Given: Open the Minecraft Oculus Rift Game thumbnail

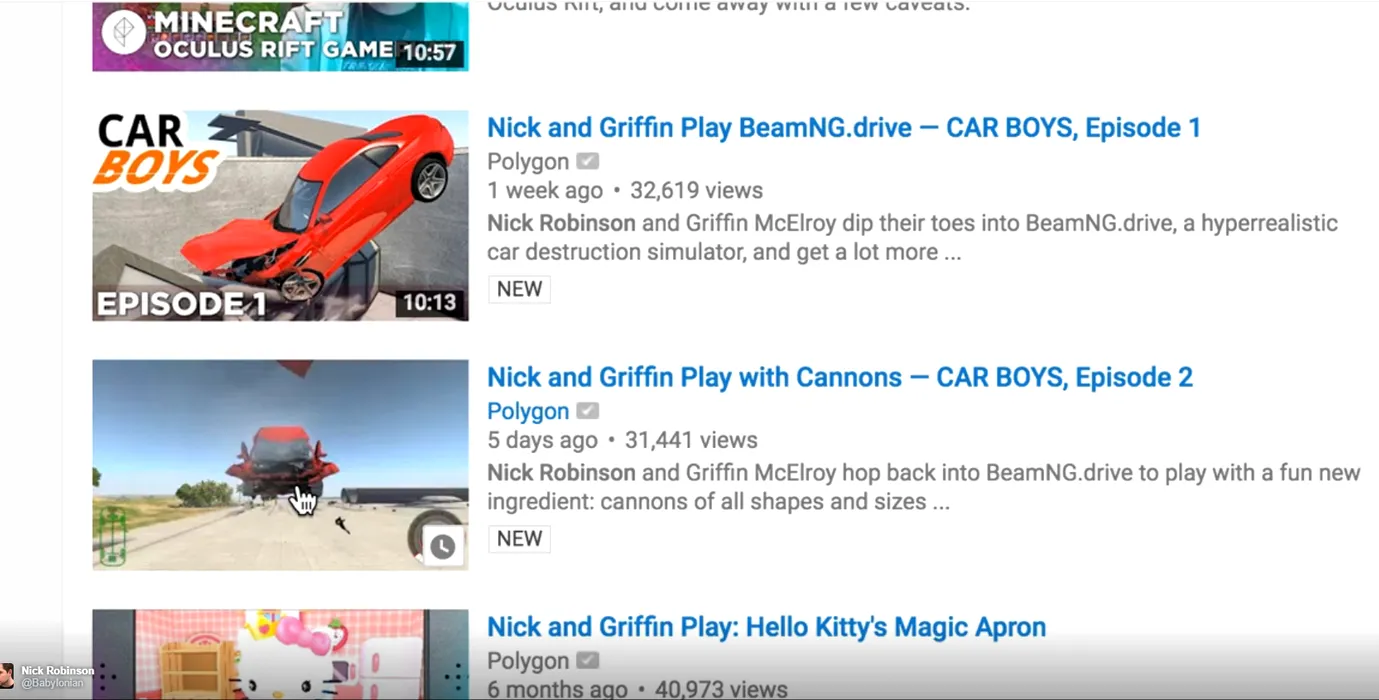Looking at the screenshot, I should [280, 36].
